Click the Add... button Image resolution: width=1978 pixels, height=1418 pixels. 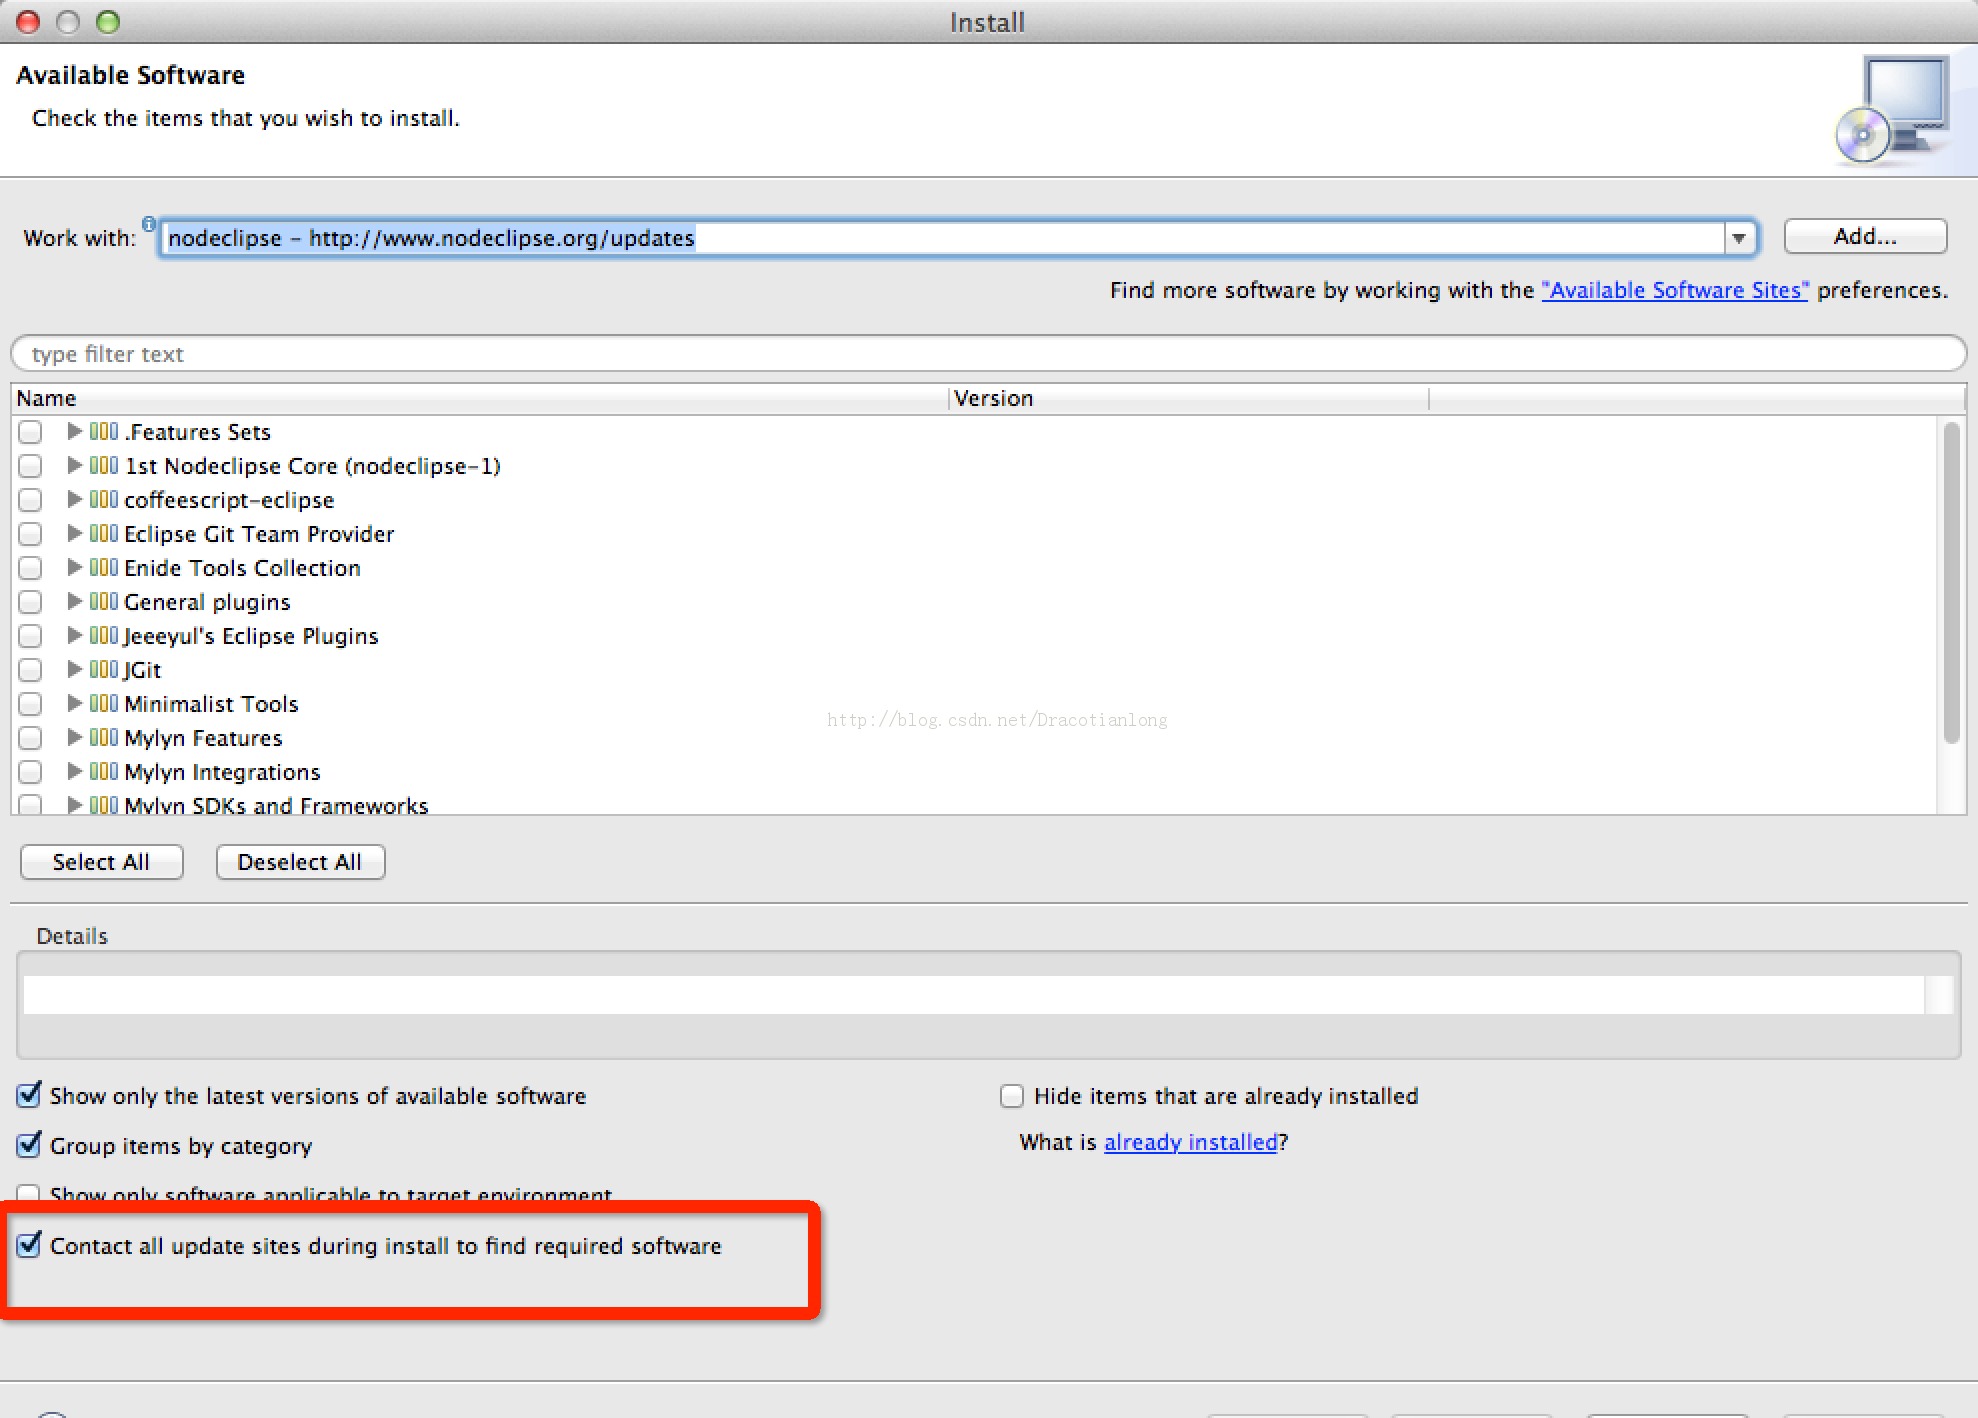(x=1865, y=236)
